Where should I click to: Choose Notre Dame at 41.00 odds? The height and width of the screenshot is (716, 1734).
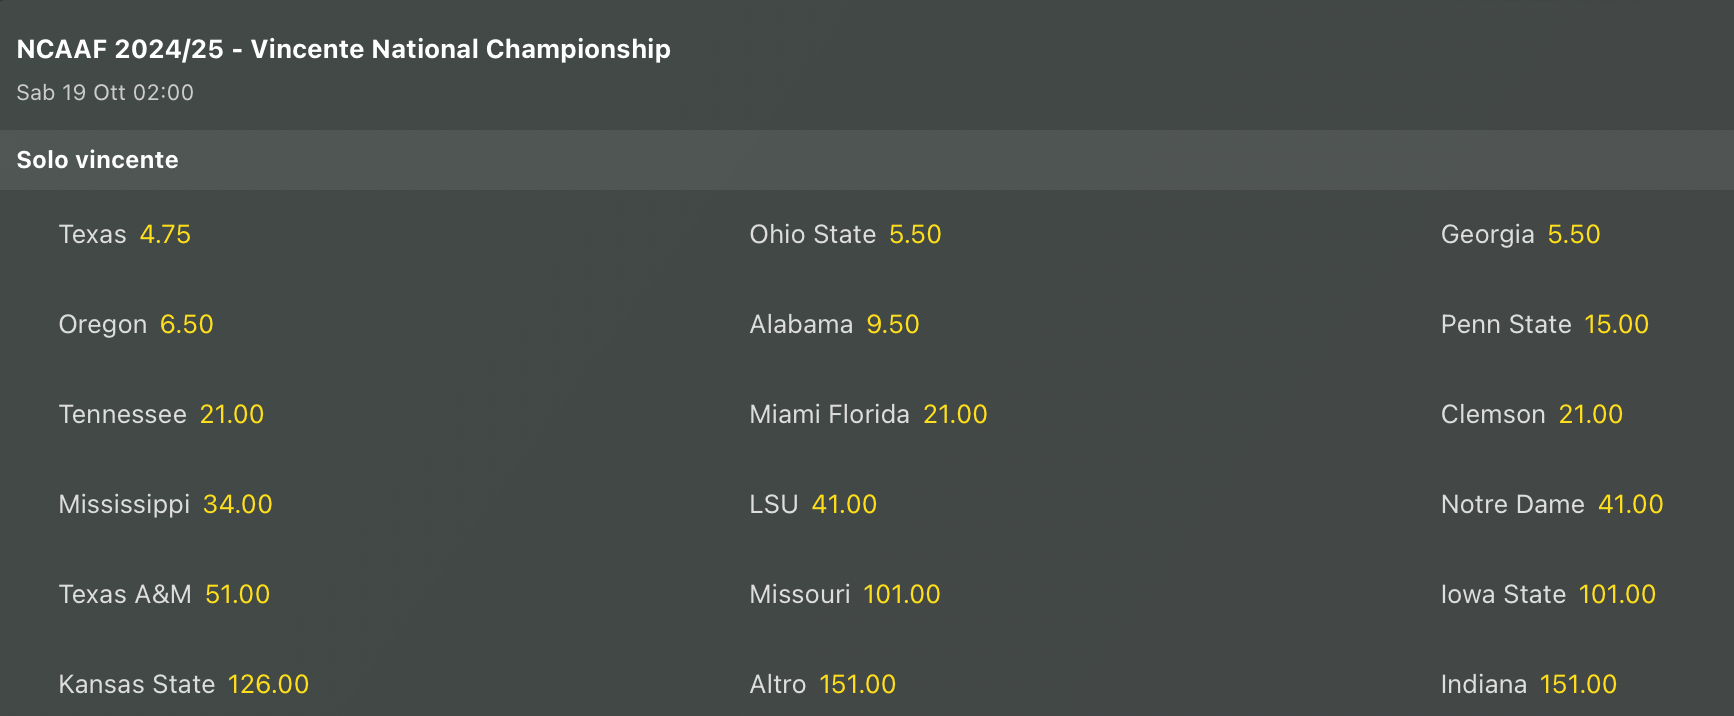point(1551,504)
